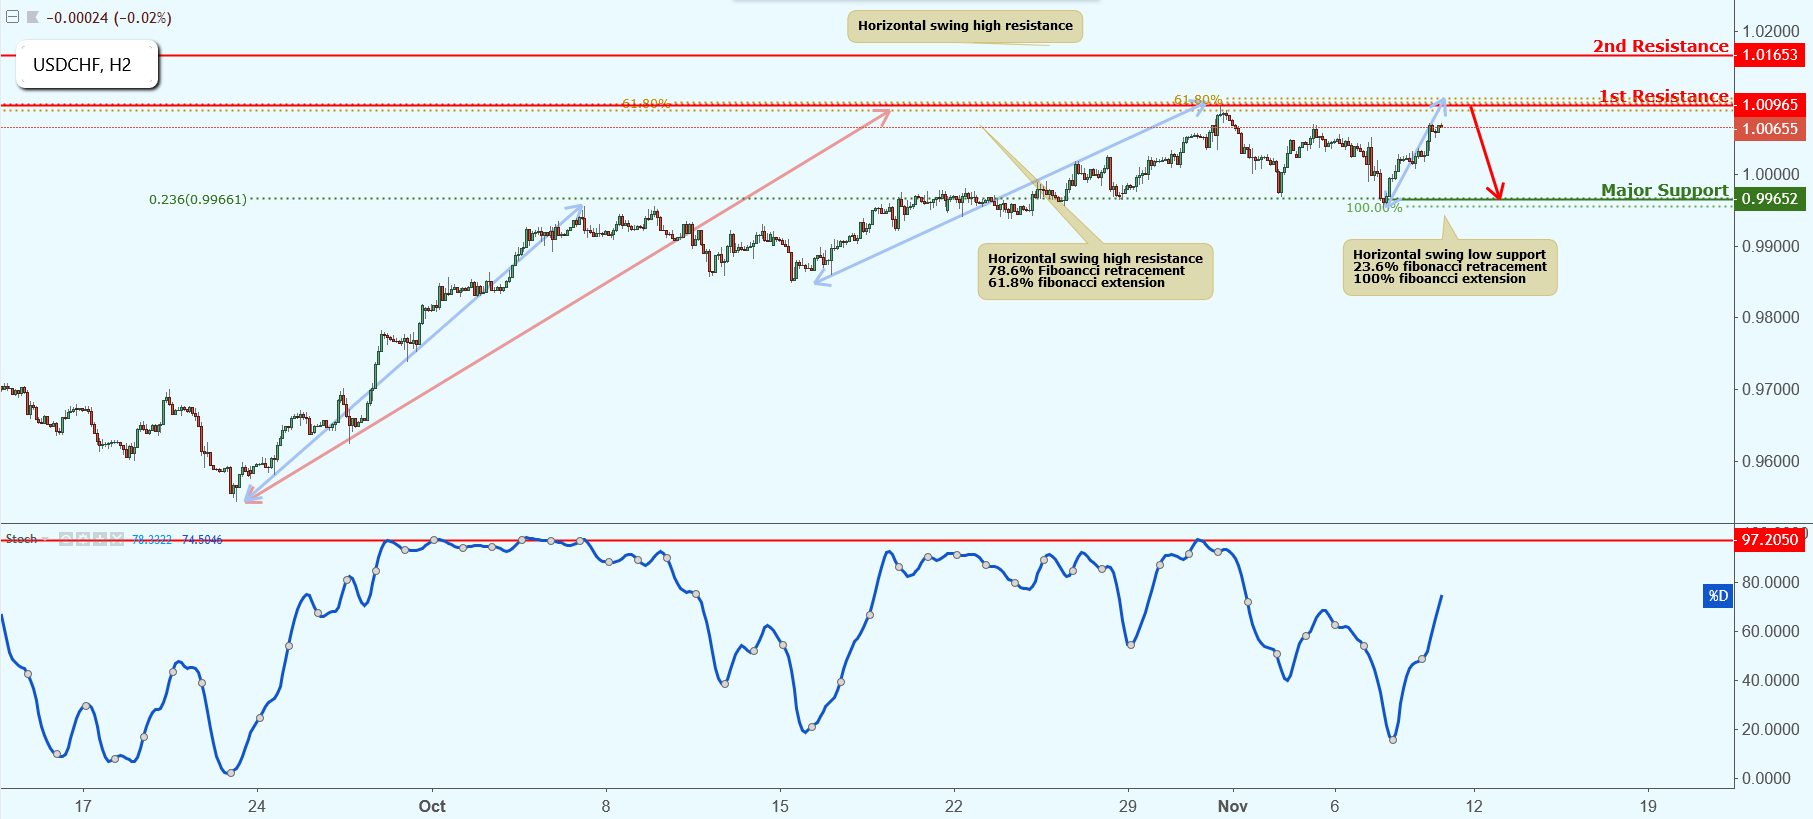Select the USDCHF, H2 symbol label box

pyautogui.click(x=87, y=64)
